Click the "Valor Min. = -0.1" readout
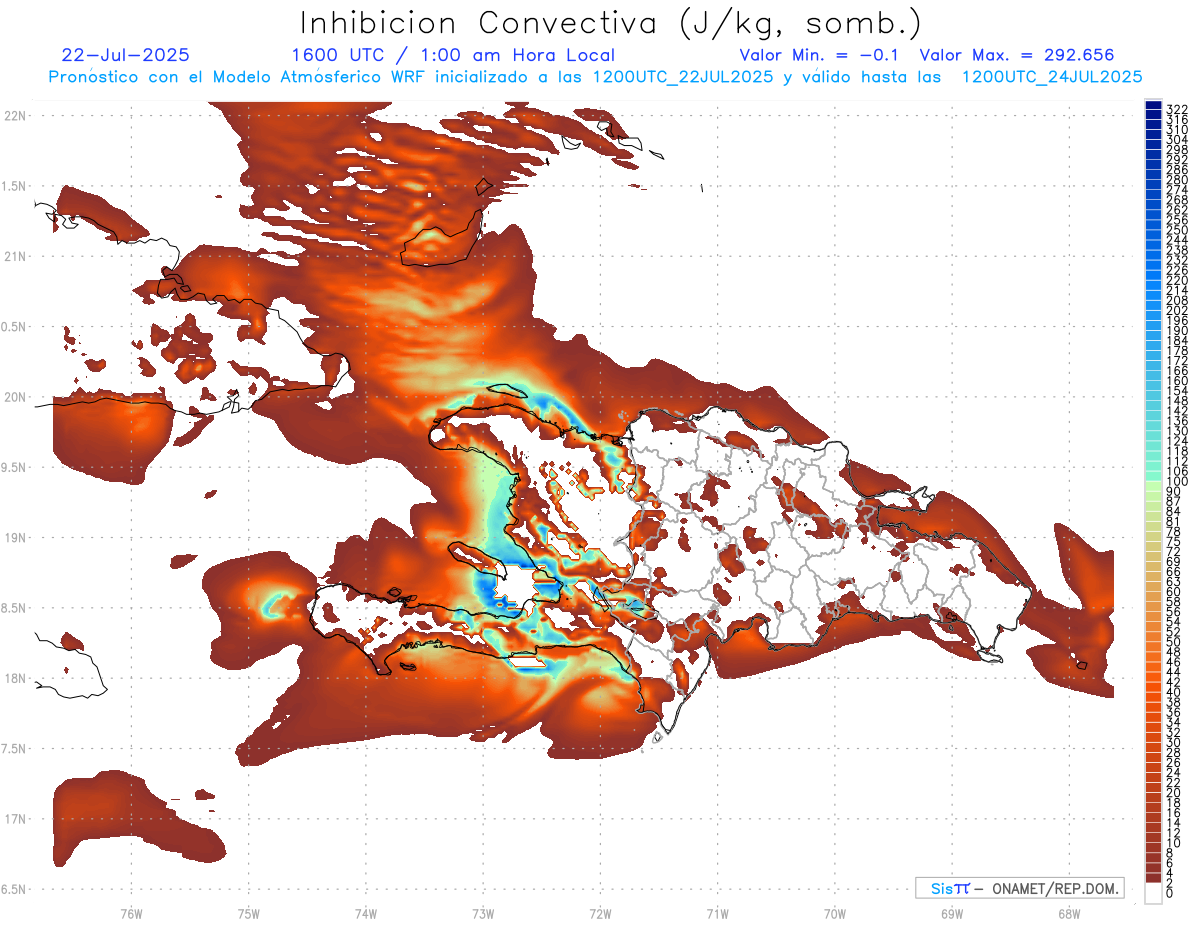The height and width of the screenshot is (927, 1200). 821,55
